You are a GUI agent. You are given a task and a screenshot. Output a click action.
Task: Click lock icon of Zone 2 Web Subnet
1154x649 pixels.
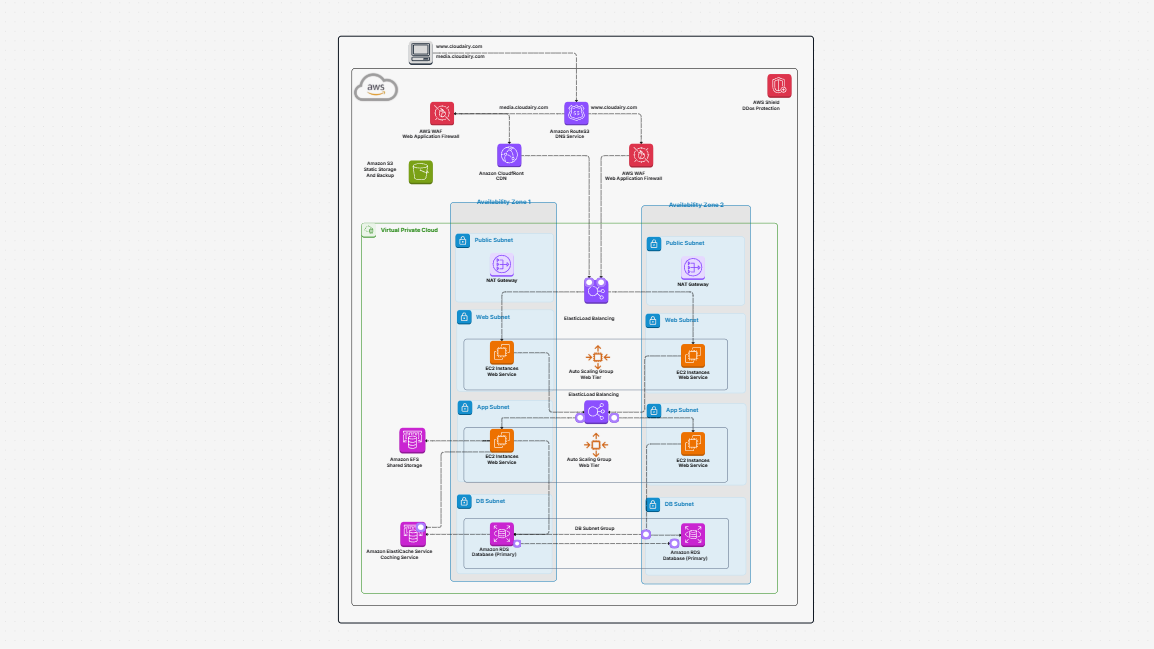[x=653, y=321]
